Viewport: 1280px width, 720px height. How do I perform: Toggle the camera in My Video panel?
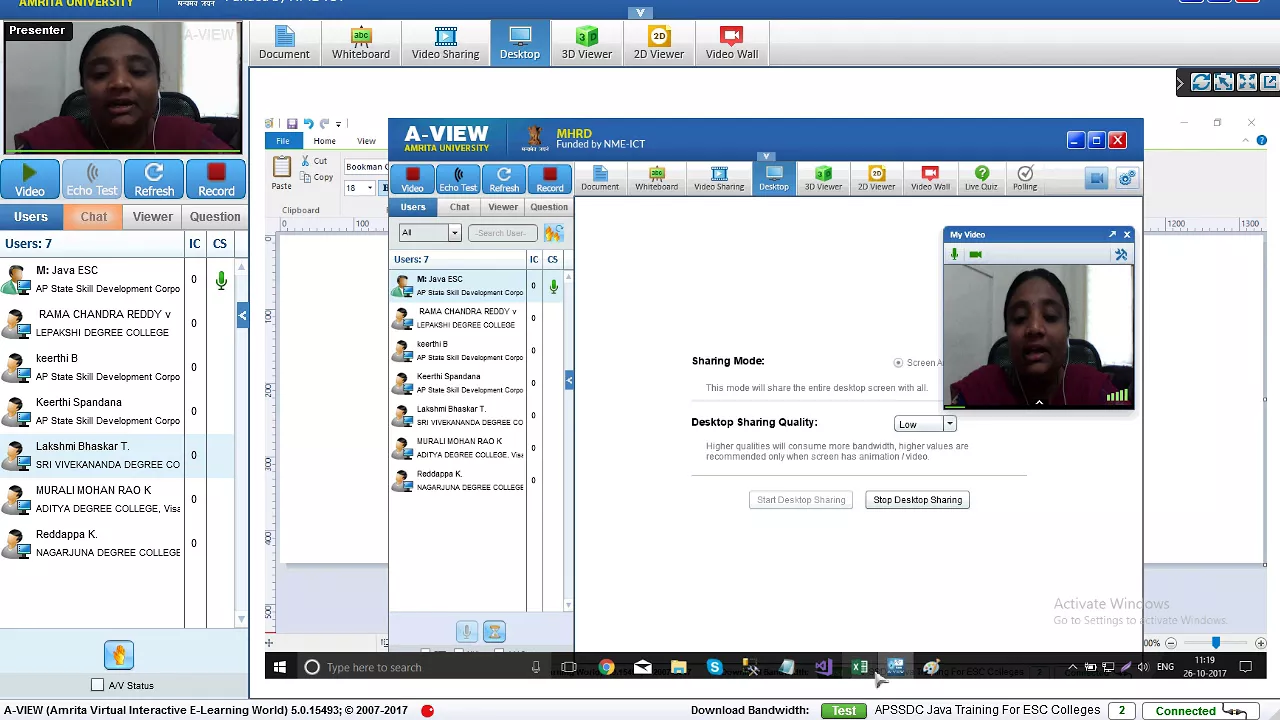tap(975, 255)
